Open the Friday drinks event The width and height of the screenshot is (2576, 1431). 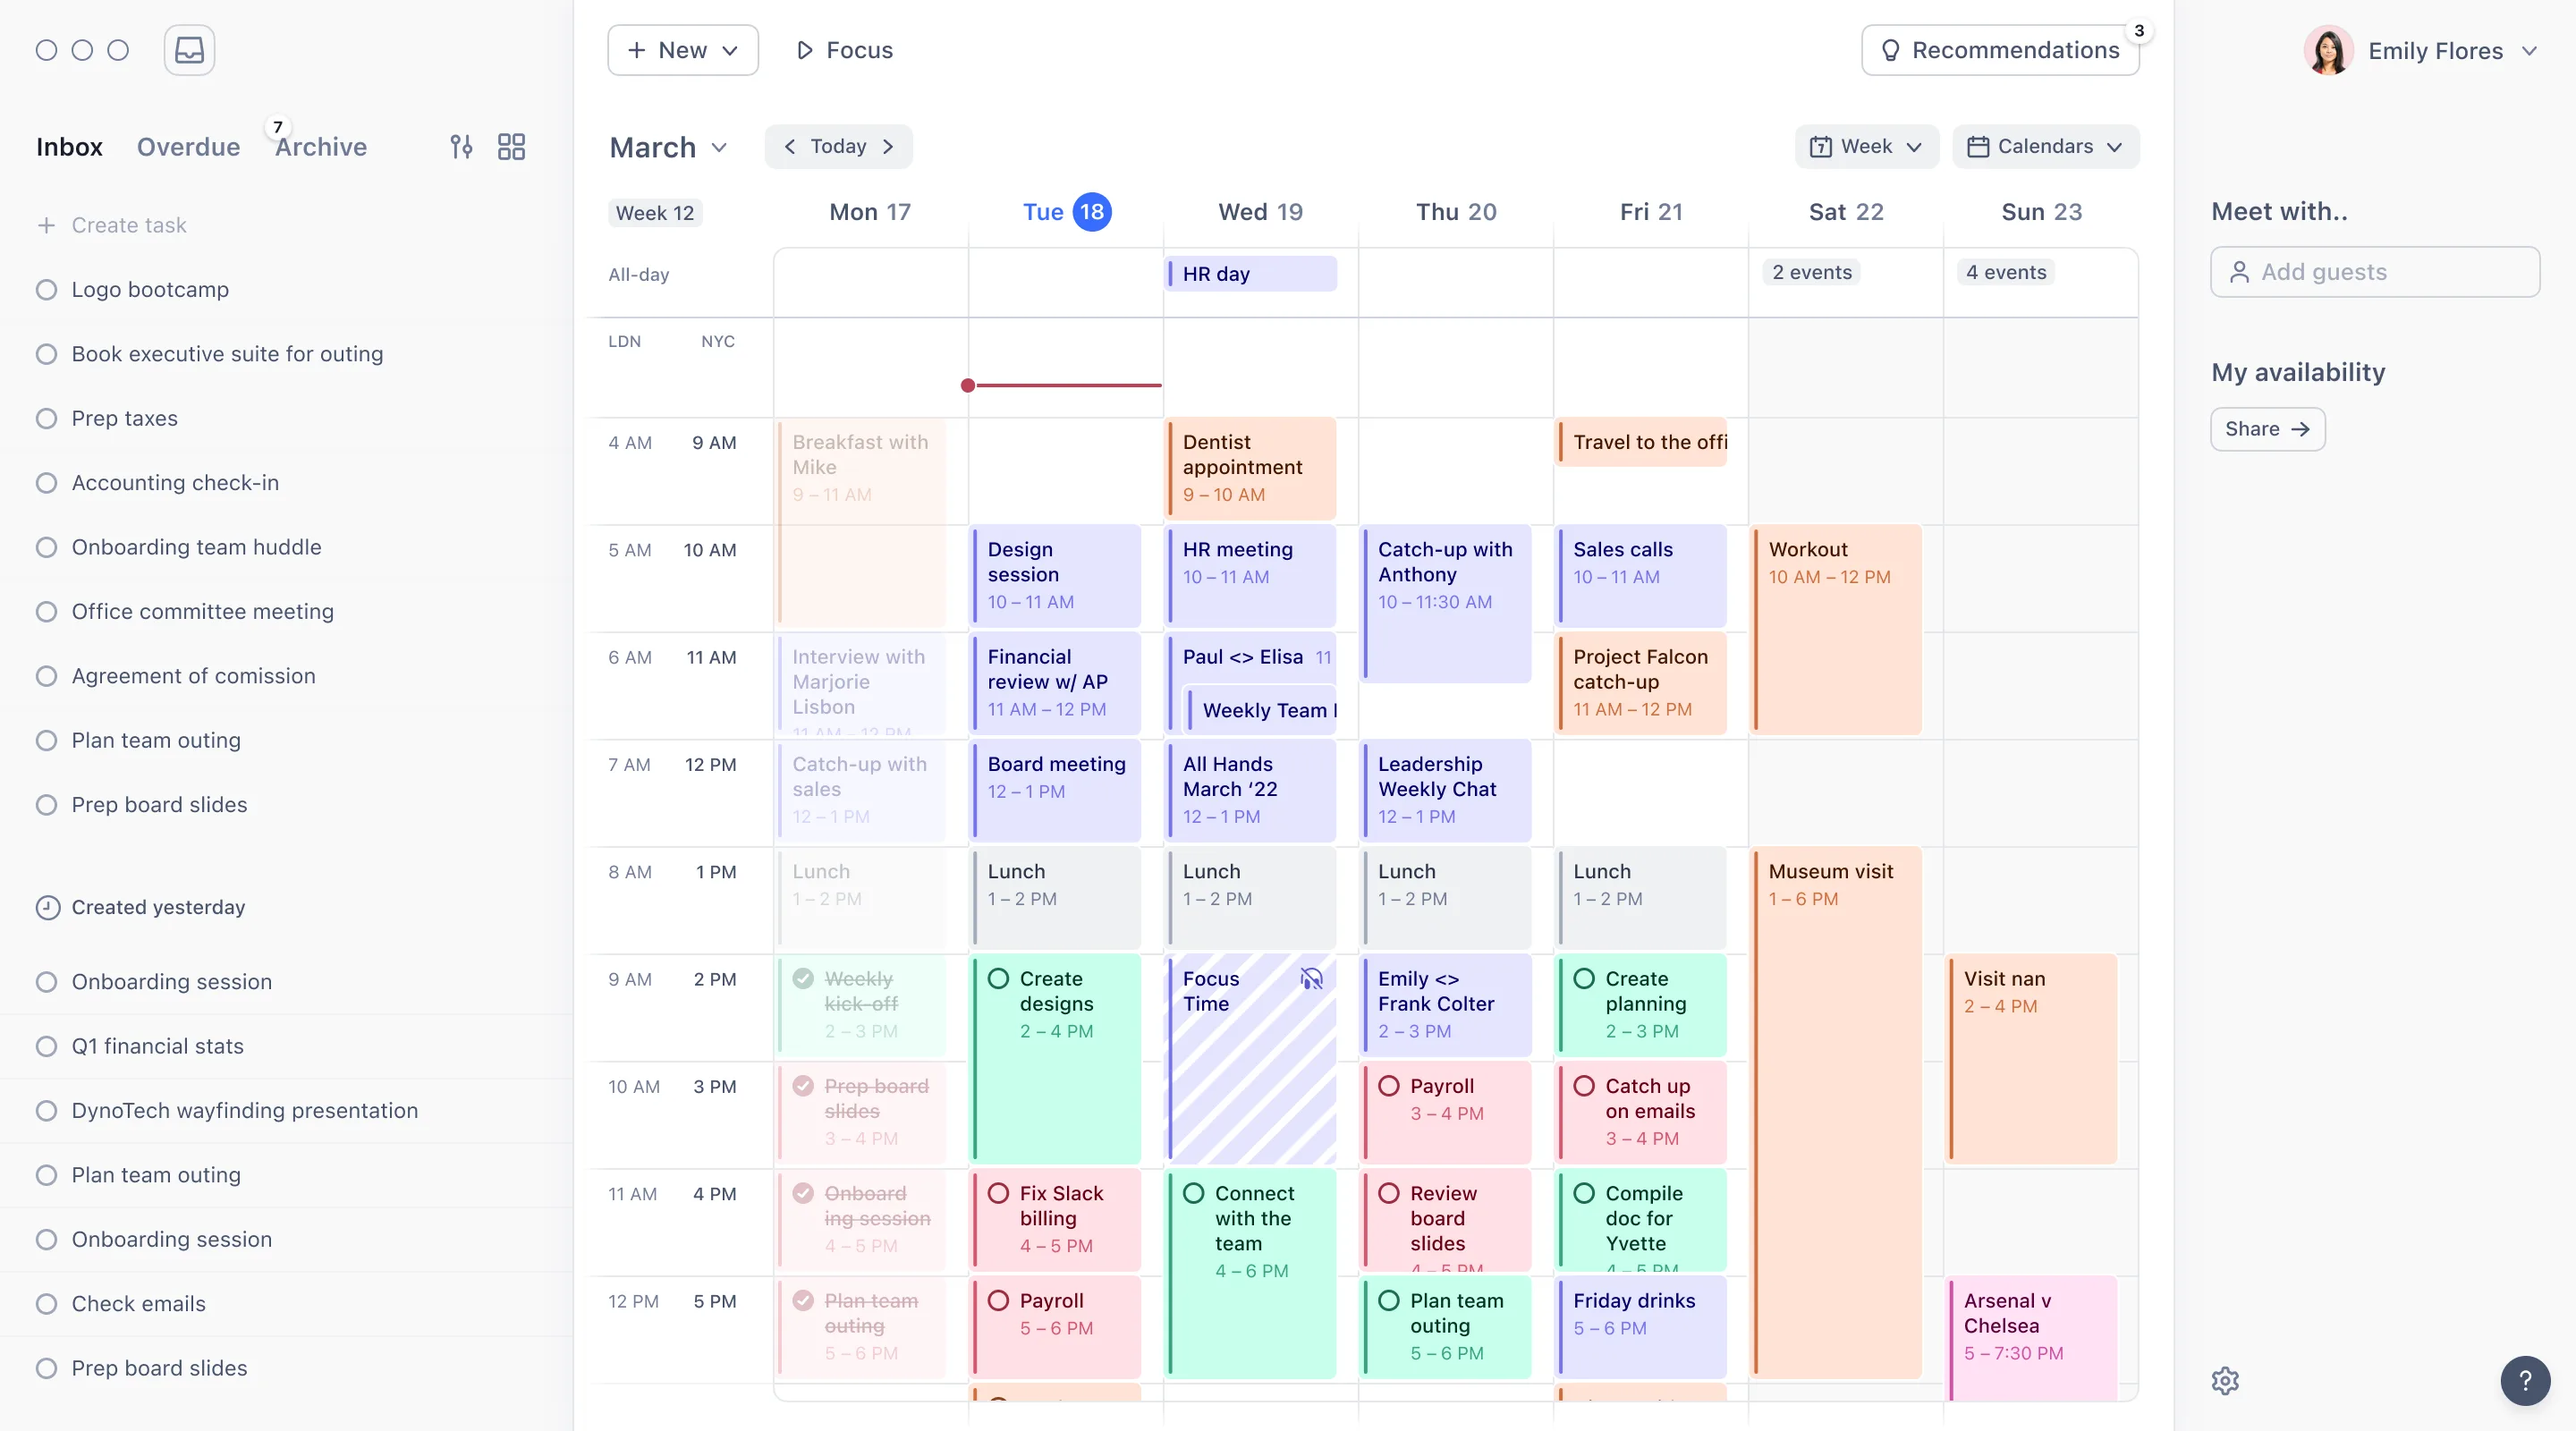[x=1641, y=1327]
